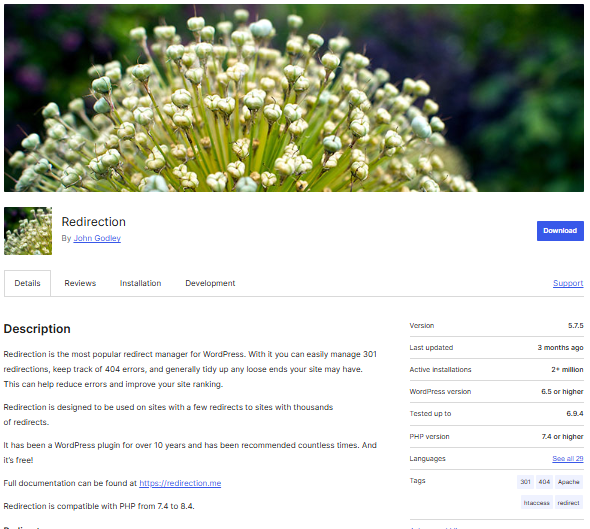Viewport: 590px width, 529px height.
Task: Click the version number 5.7.5
Action: click(x=575, y=326)
